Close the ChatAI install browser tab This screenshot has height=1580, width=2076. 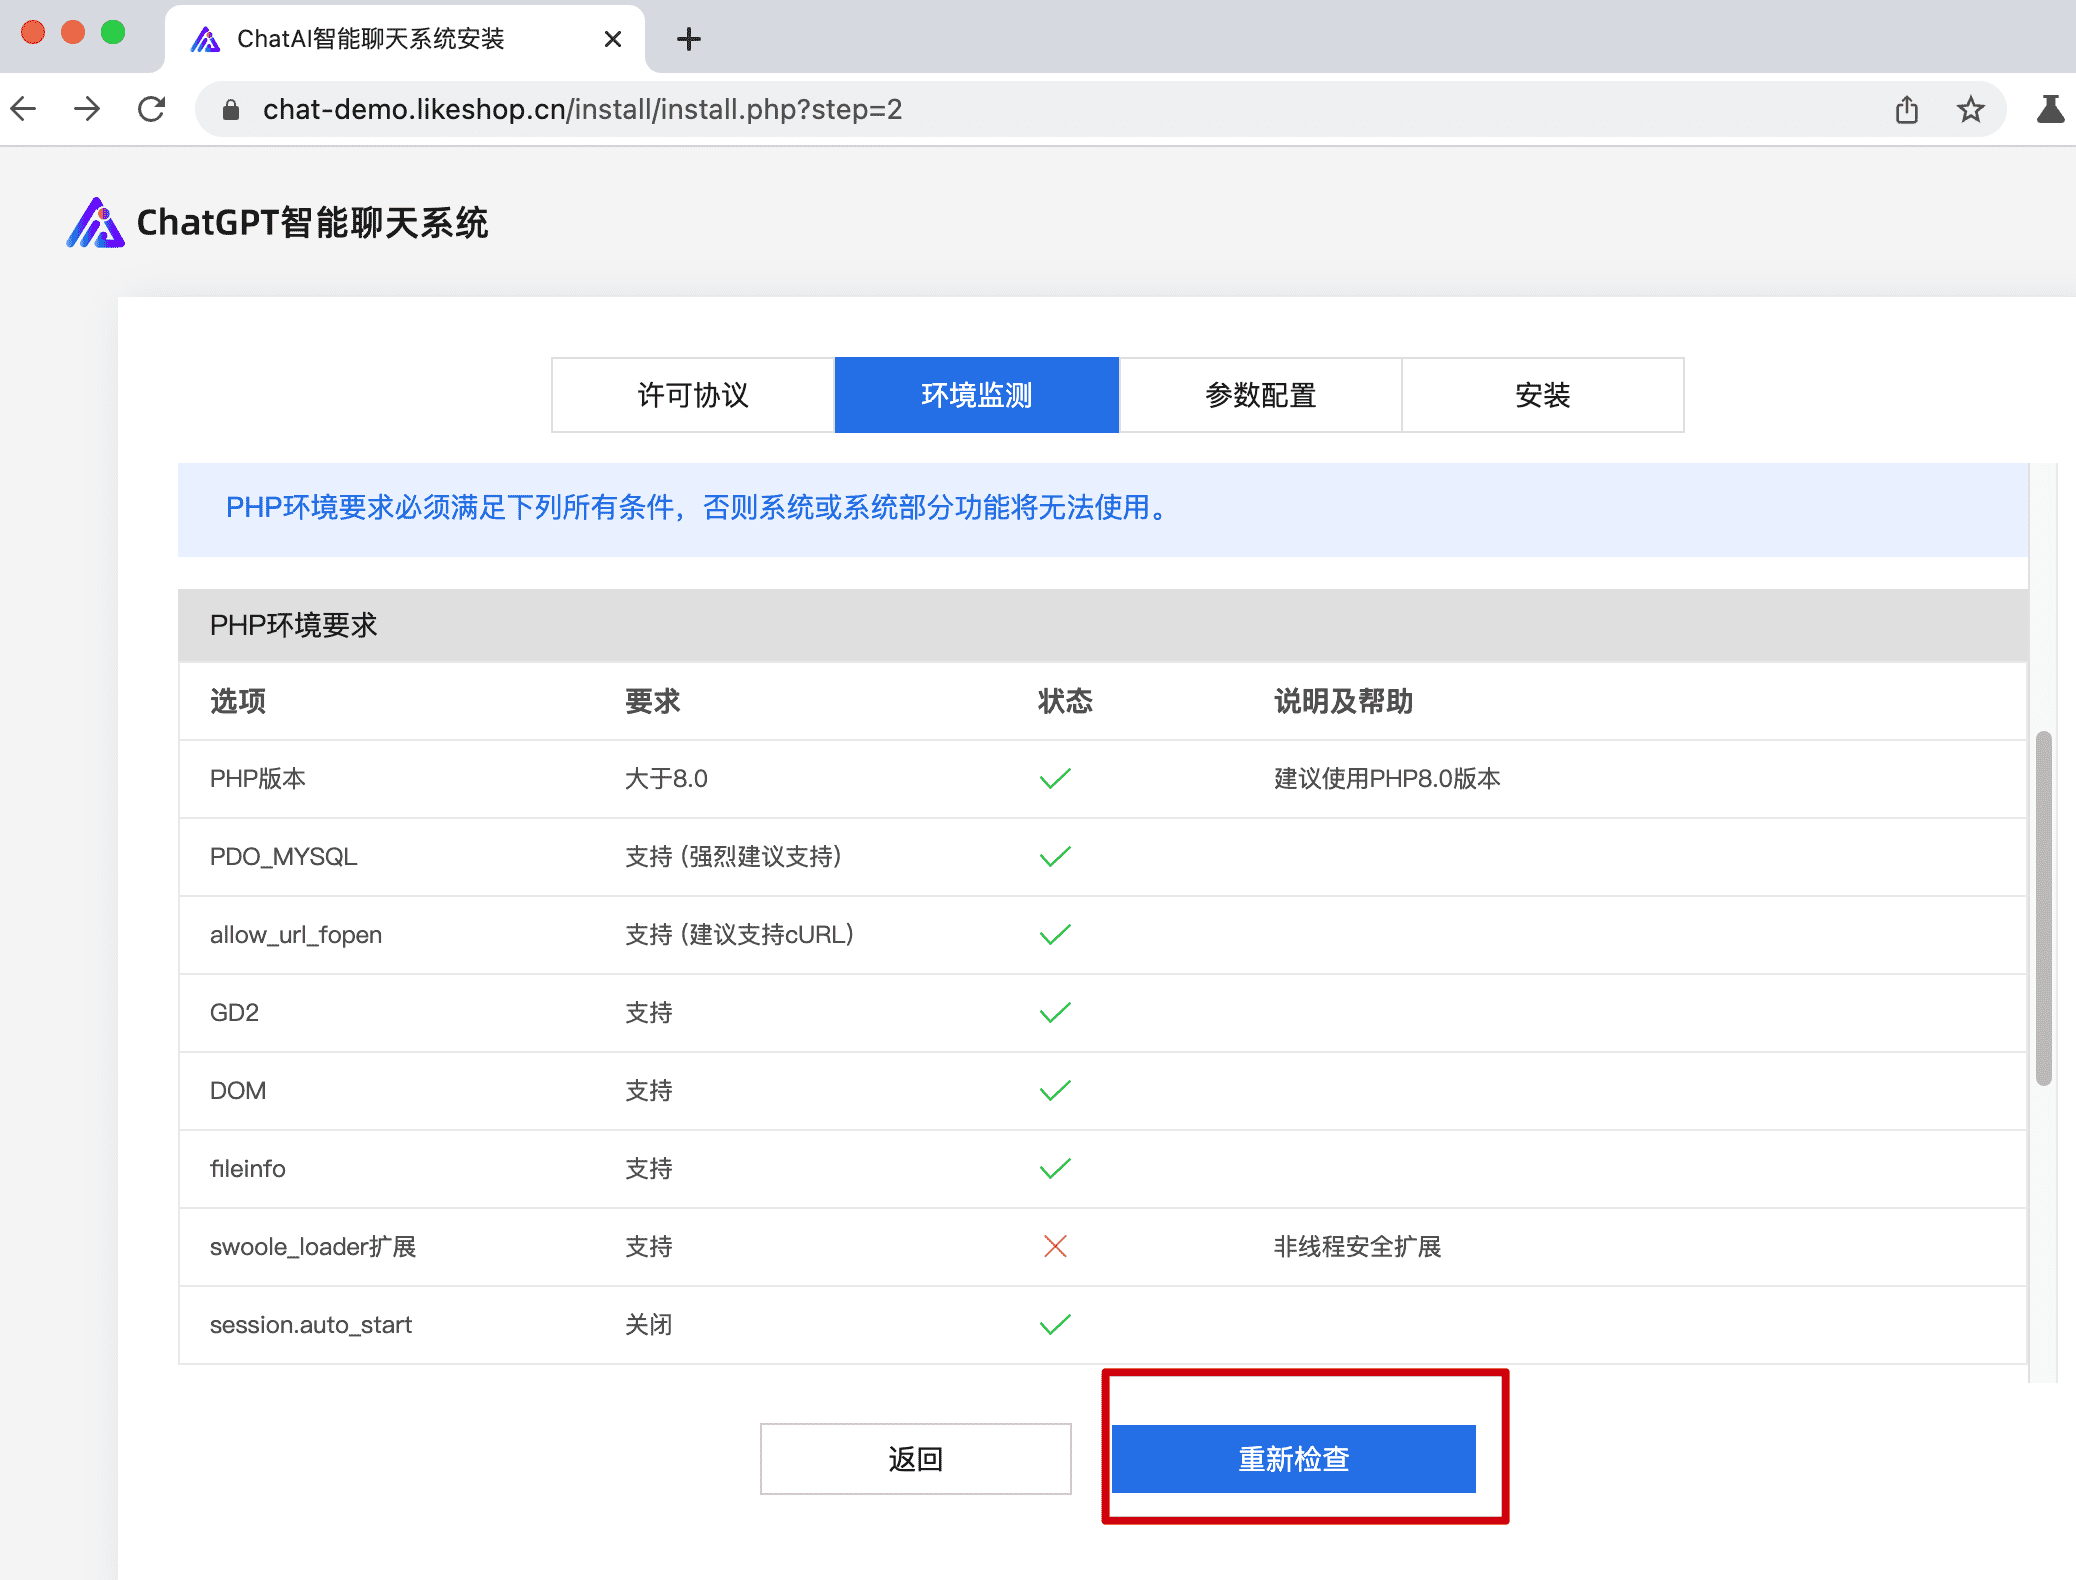click(613, 39)
